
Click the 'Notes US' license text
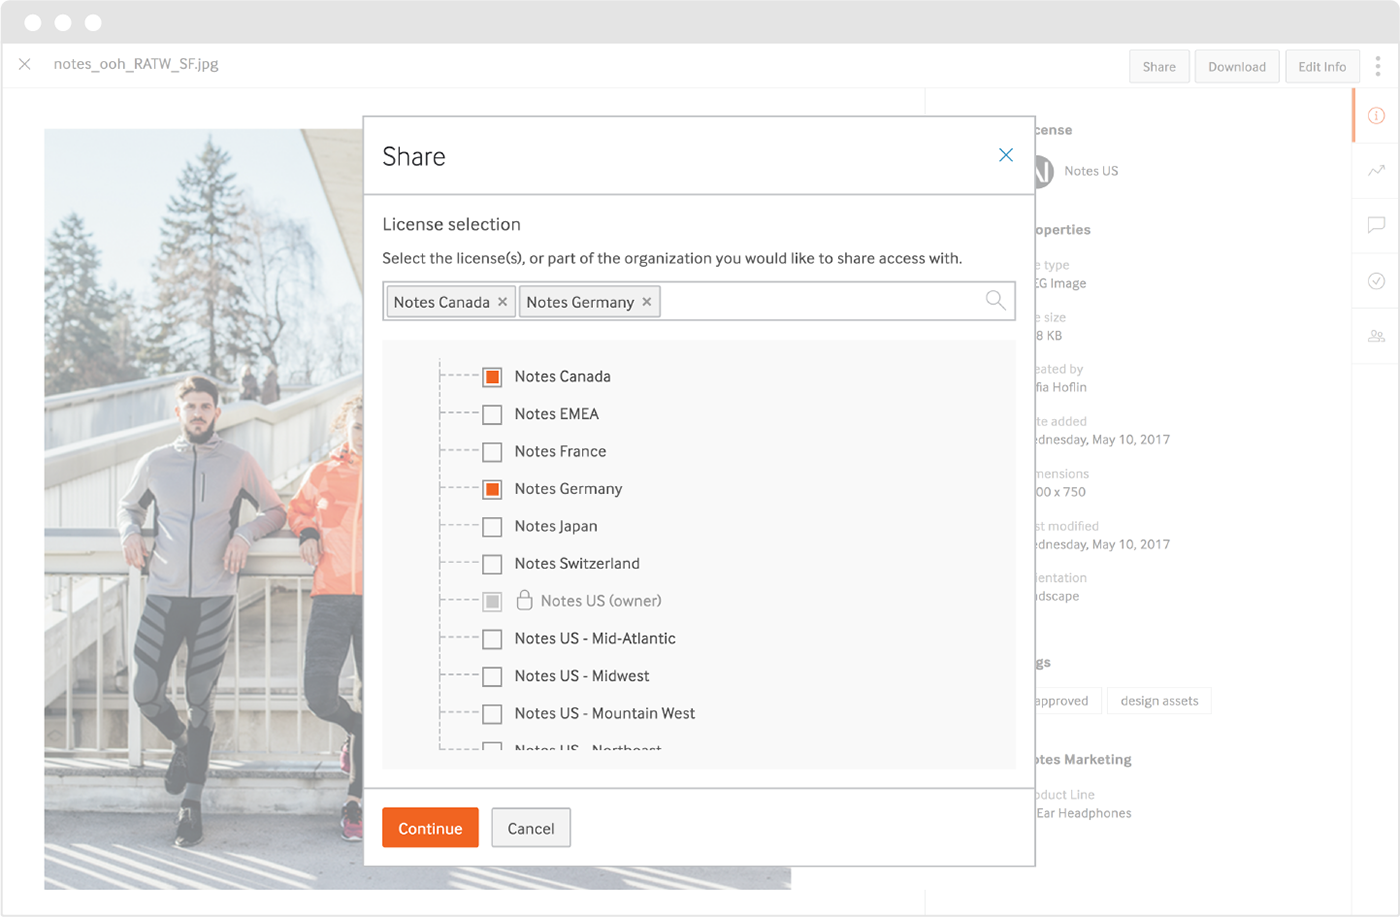(x=1091, y=171)
